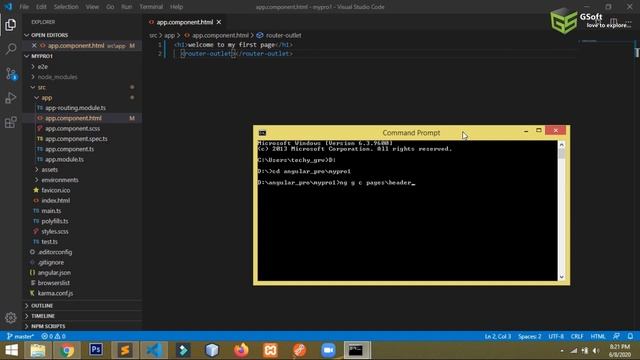Click the network icon in system tray

coord(574,351)
